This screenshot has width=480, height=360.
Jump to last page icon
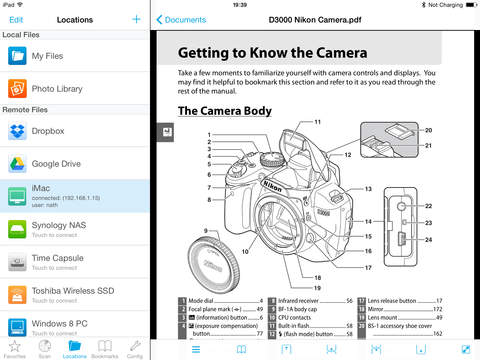421,349
